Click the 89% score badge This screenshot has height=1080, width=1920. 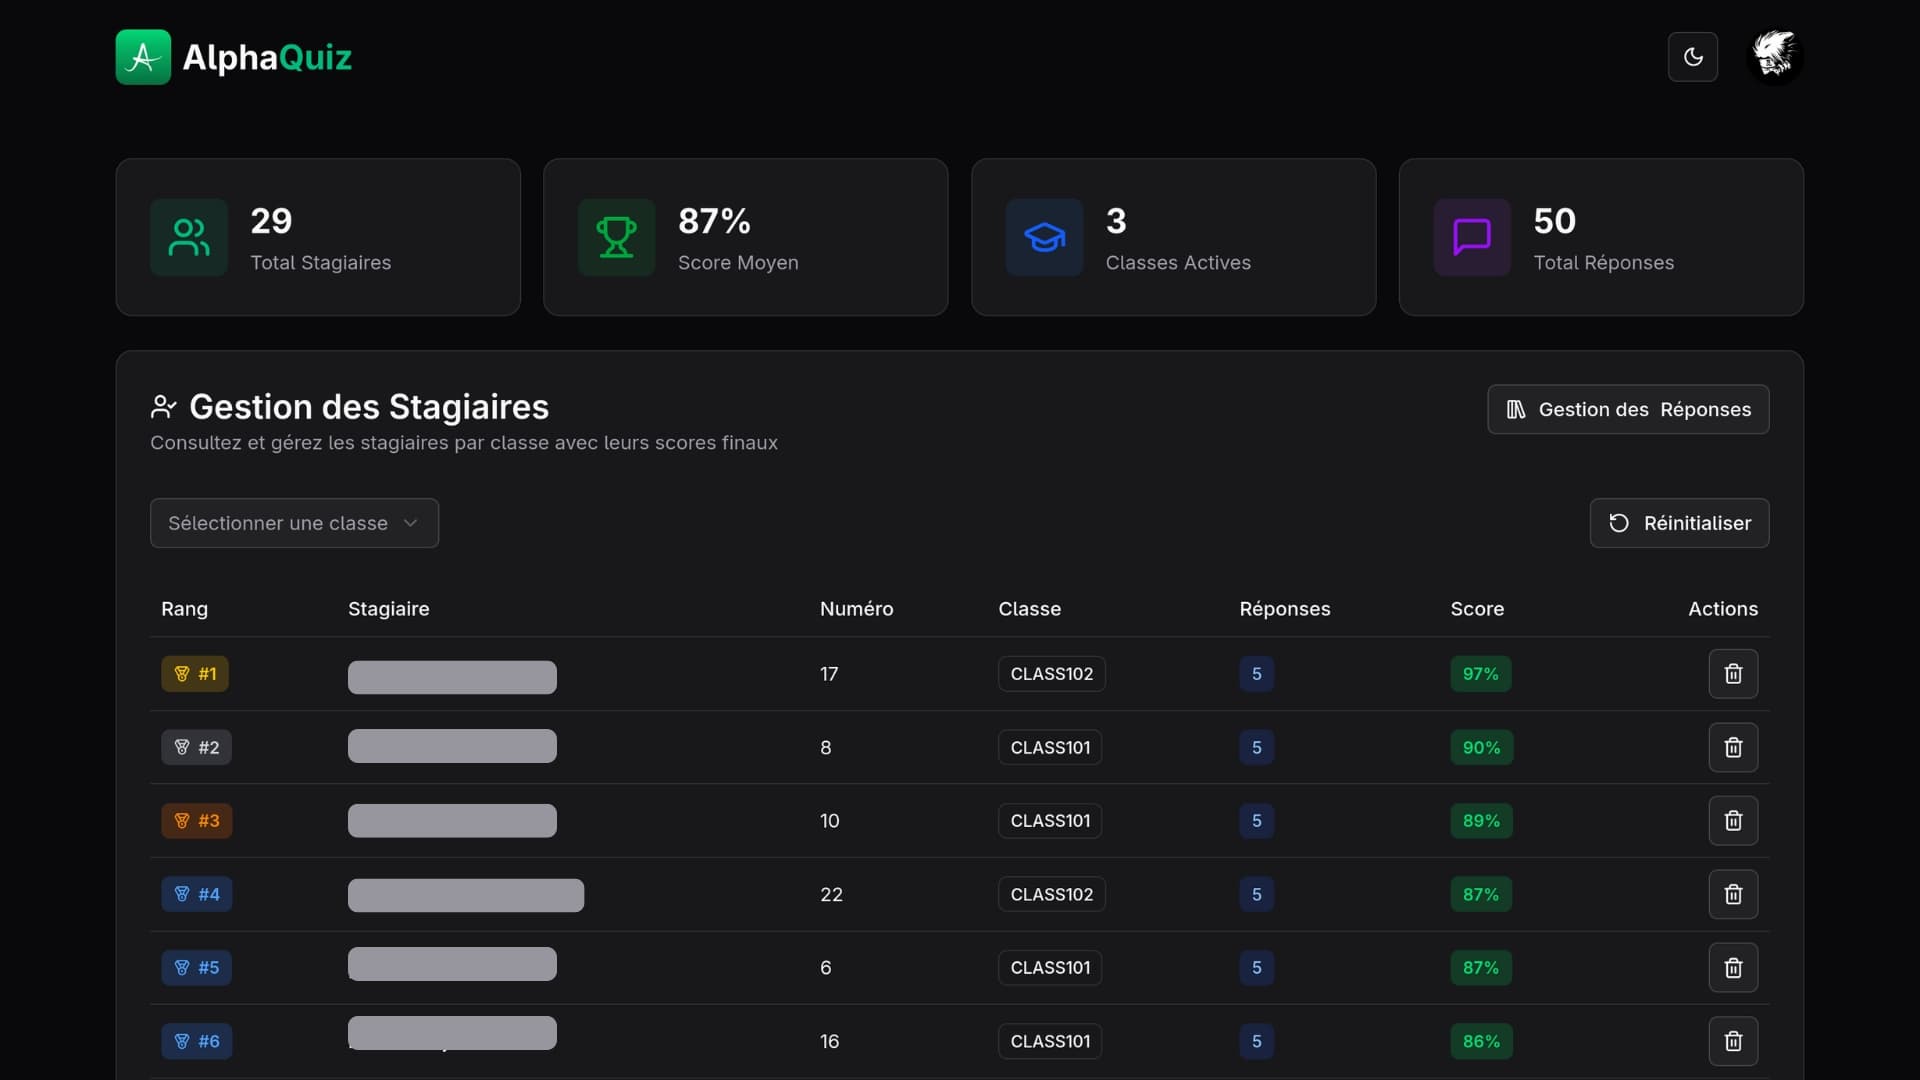[1481, 821]
